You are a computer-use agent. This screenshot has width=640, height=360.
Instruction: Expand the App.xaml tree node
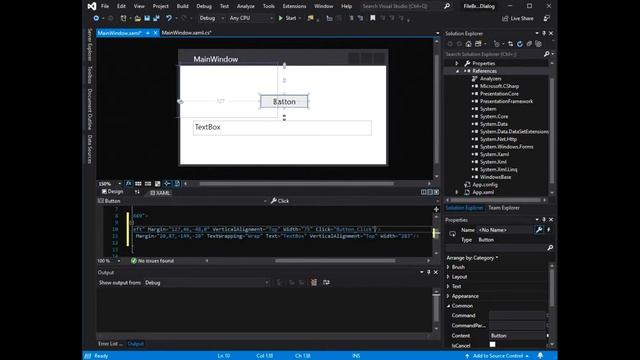click(457, 192)
